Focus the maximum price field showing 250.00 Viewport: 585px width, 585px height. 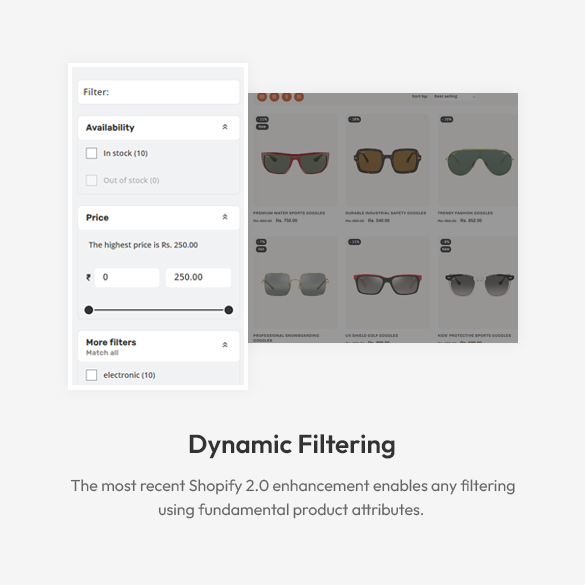[198, 277]
